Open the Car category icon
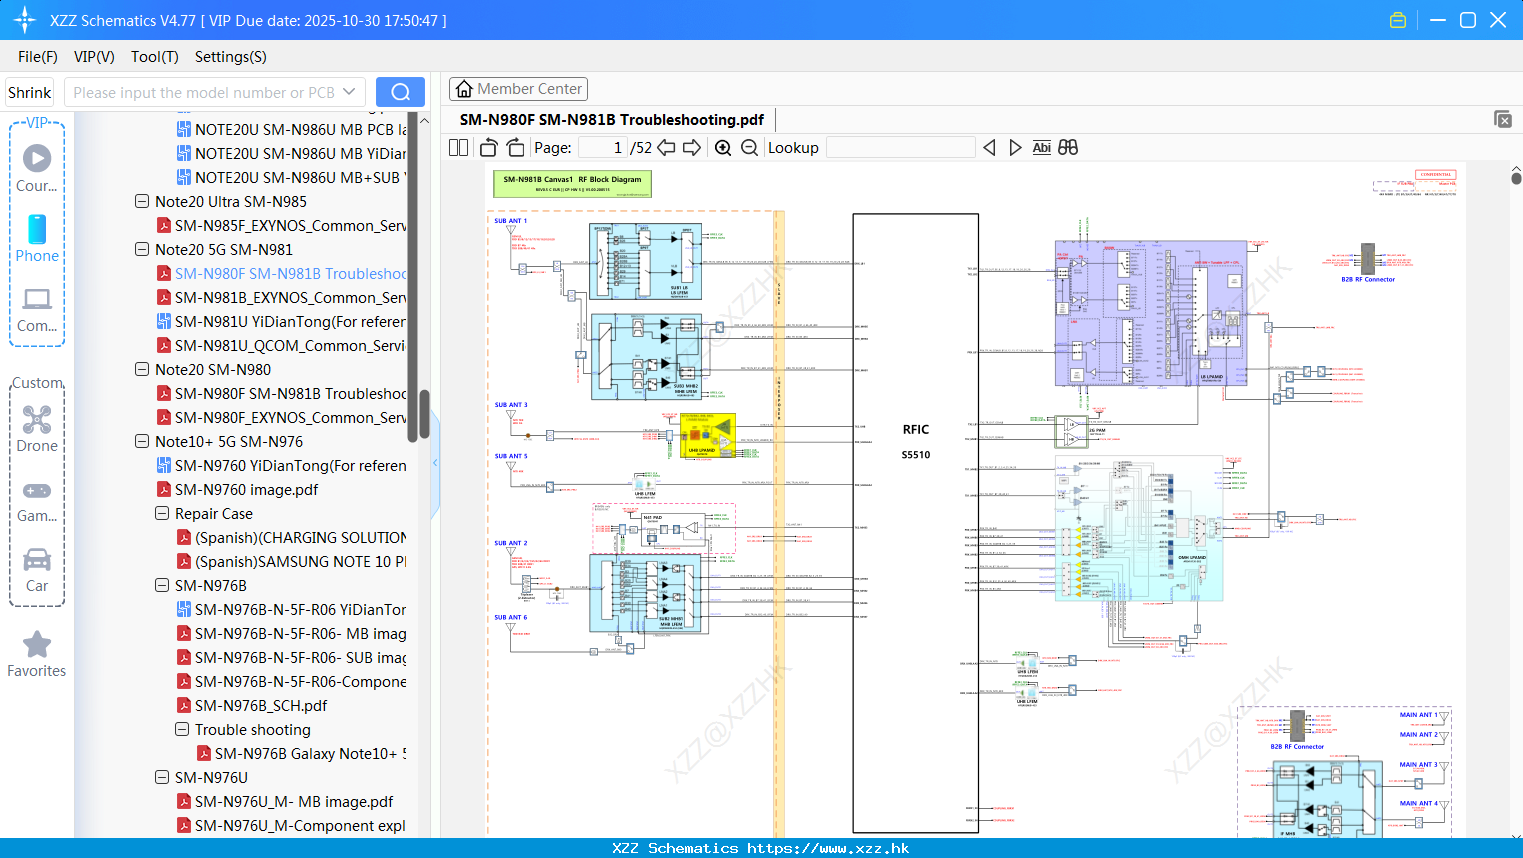1523x858 pixels. coord(37,559)
